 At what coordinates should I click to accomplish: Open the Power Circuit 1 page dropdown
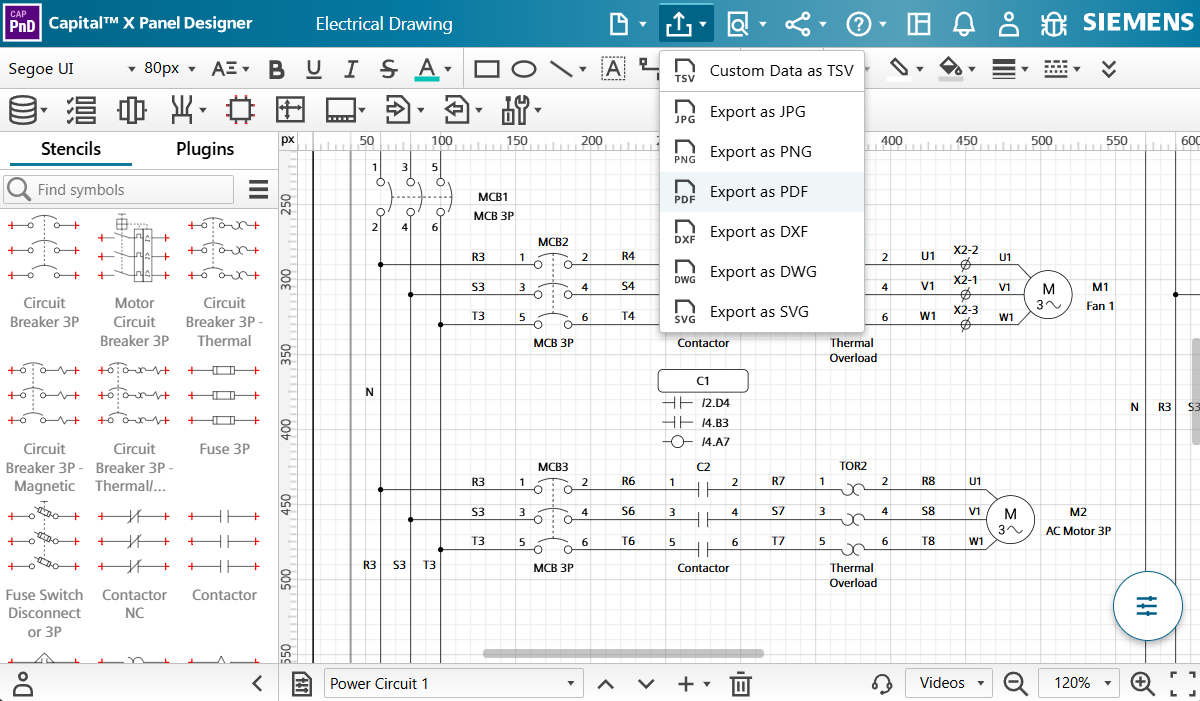coord(454,683)
